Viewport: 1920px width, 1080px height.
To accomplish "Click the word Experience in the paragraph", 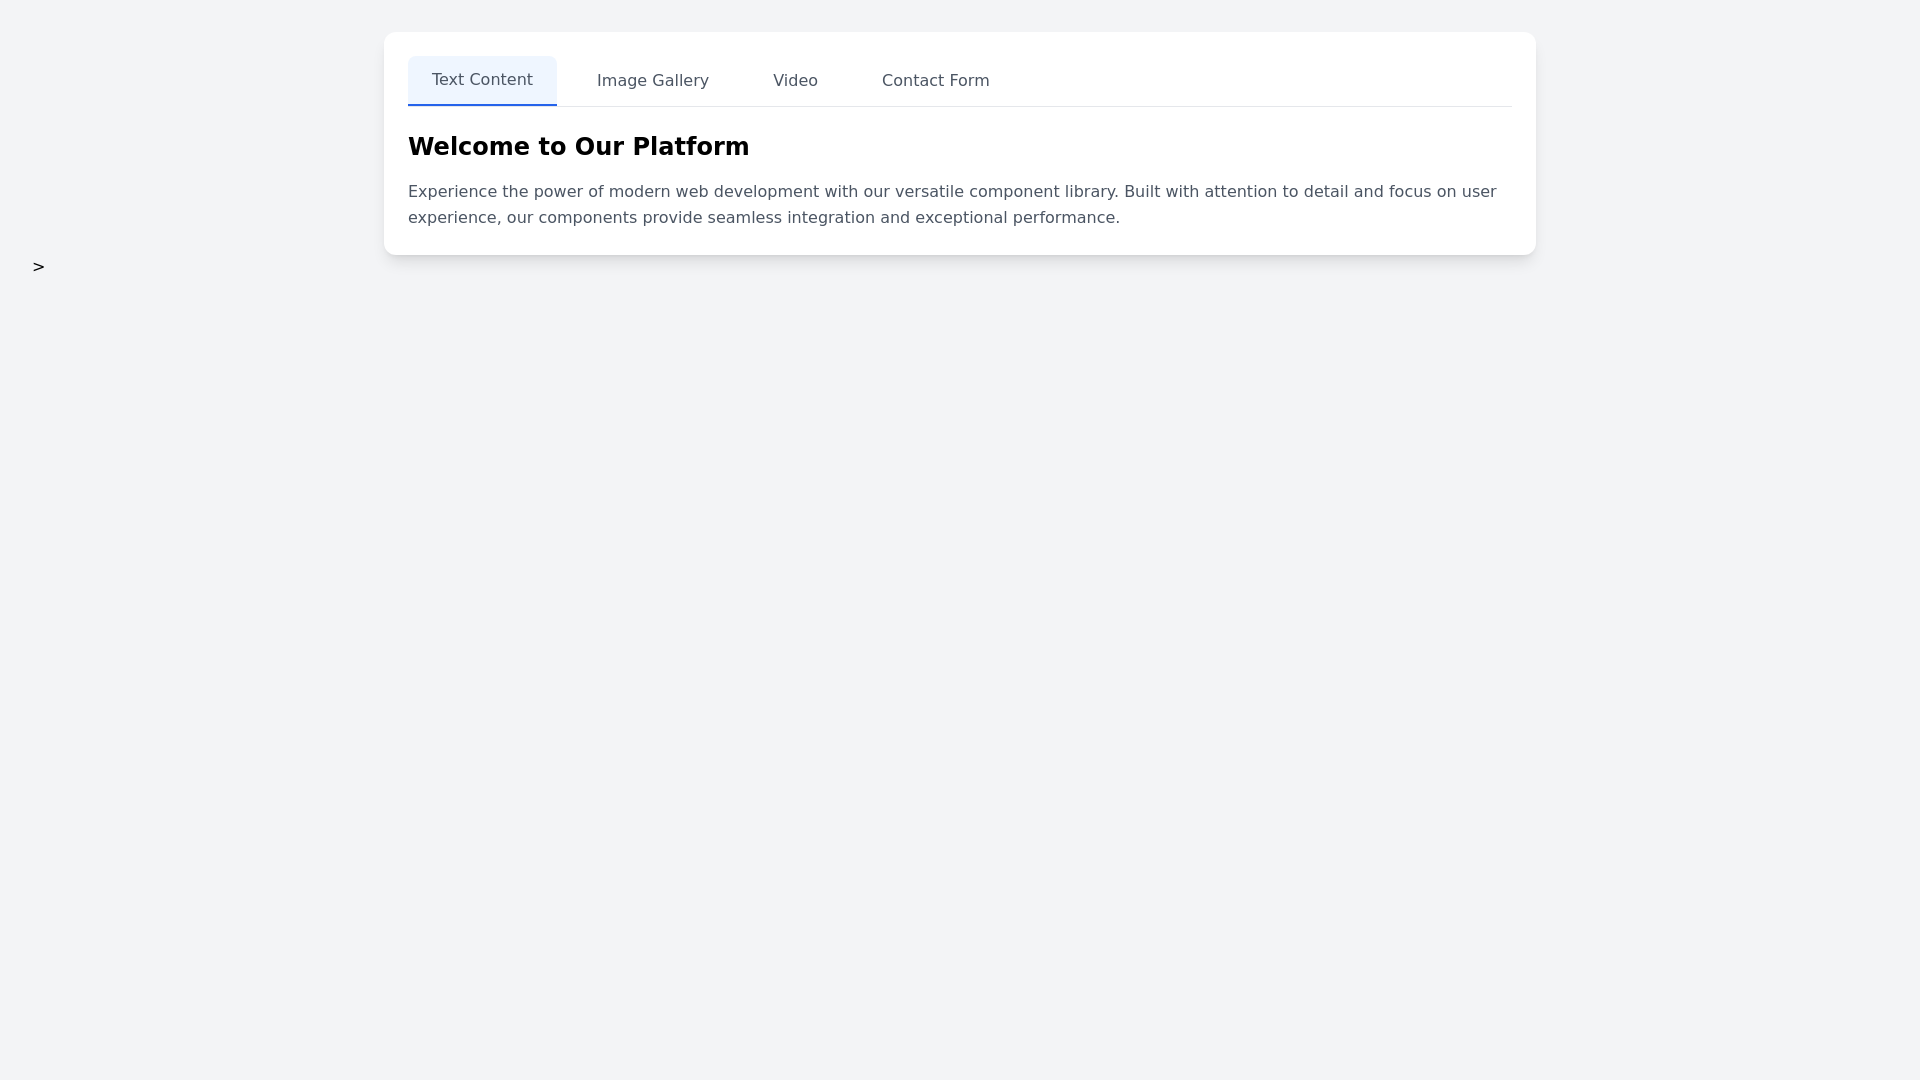I will tap(451, 192).
